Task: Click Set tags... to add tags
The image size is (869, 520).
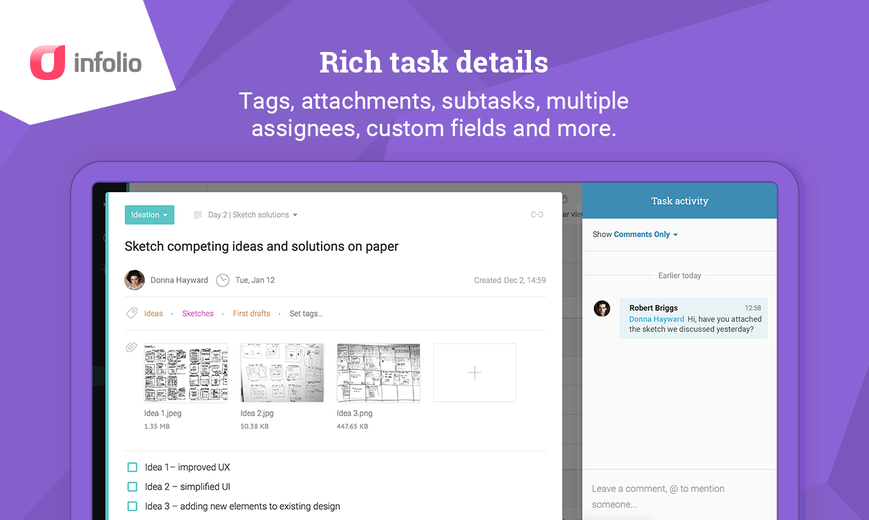Action: pyautogui.click(x=306, y=313)
